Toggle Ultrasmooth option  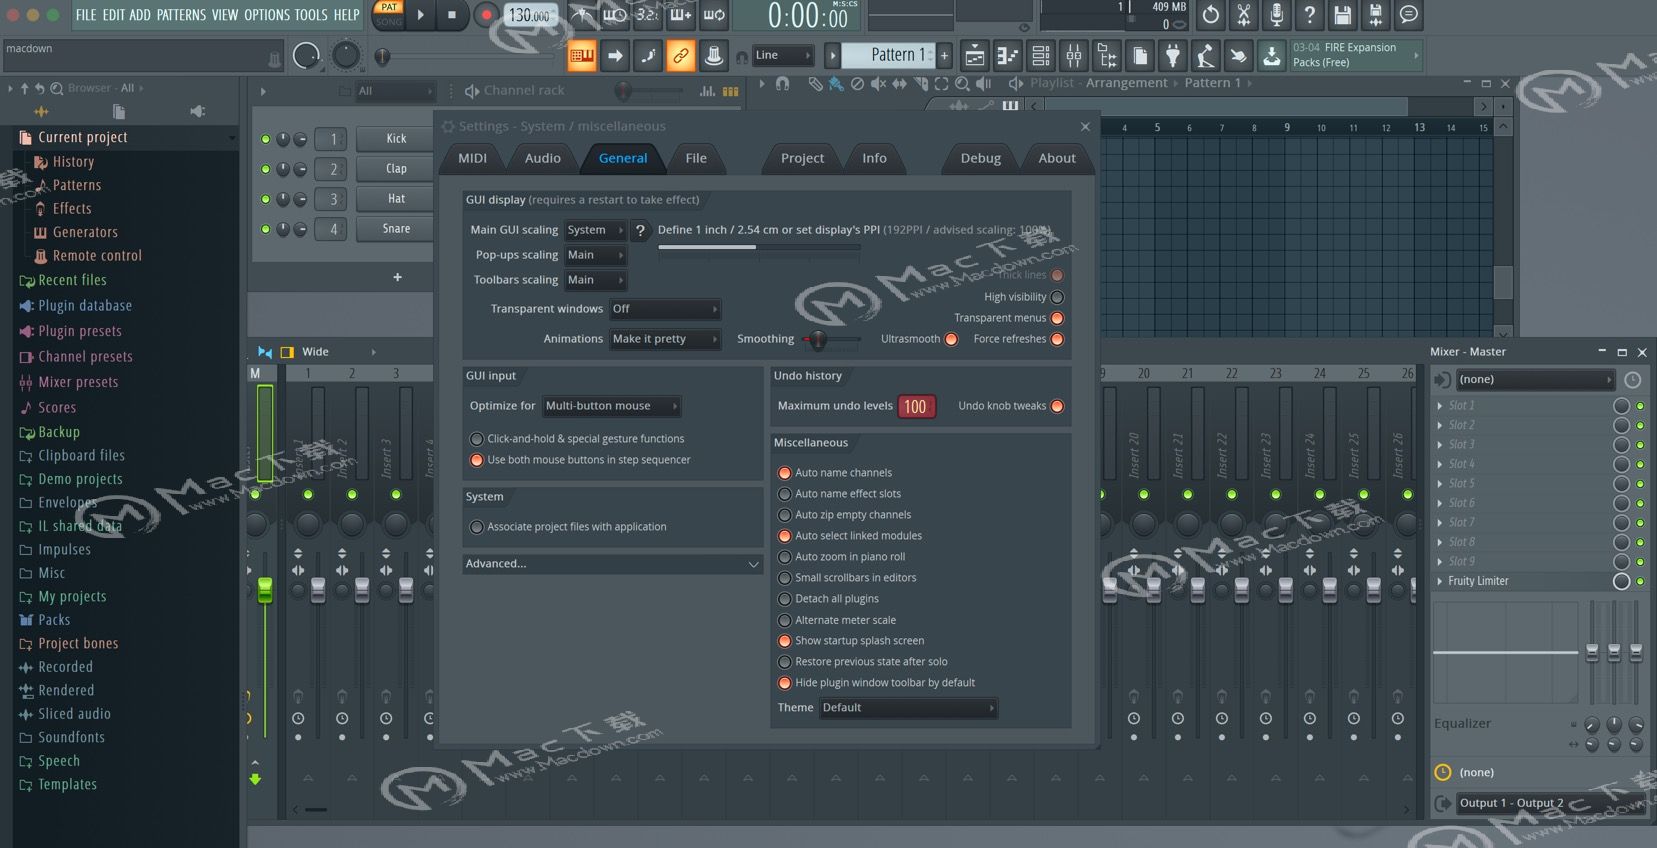click(x=951, y=339)
